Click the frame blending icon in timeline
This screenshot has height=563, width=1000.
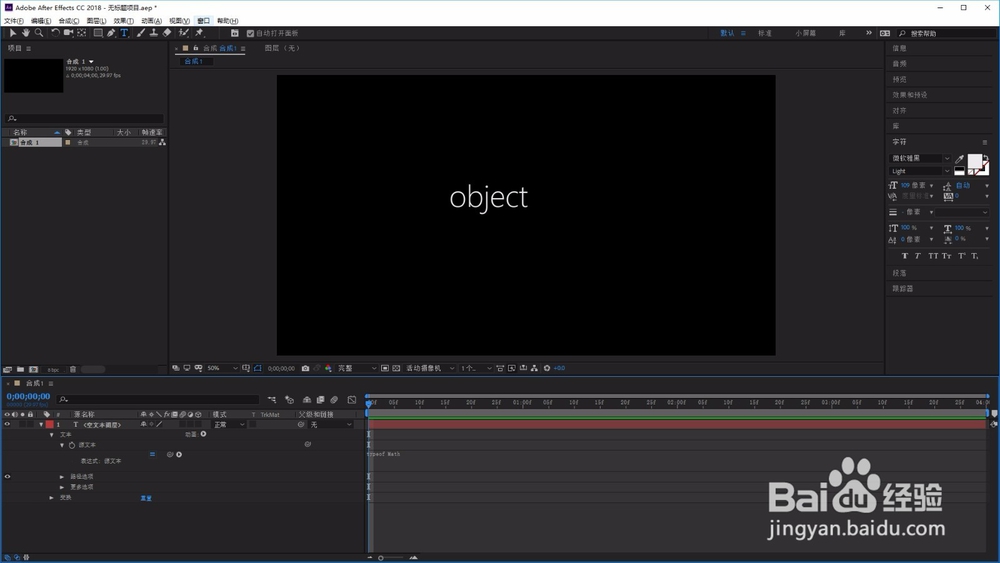pos(320,399)
